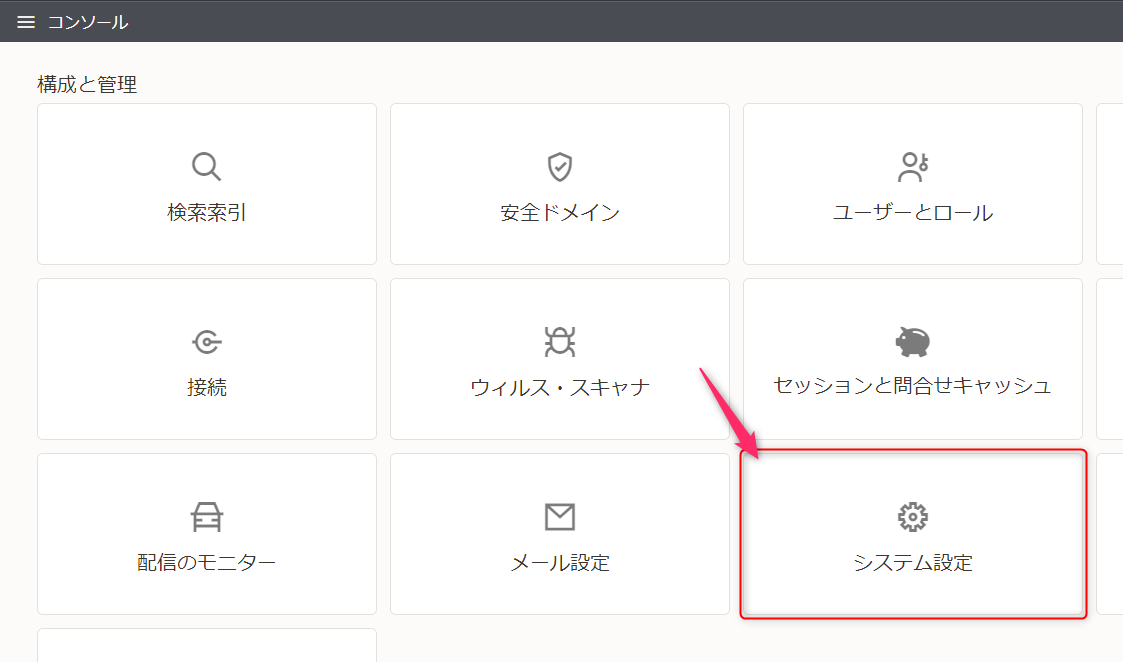Open the セッションと問合せキャッシュ label

tap(912, 385)
